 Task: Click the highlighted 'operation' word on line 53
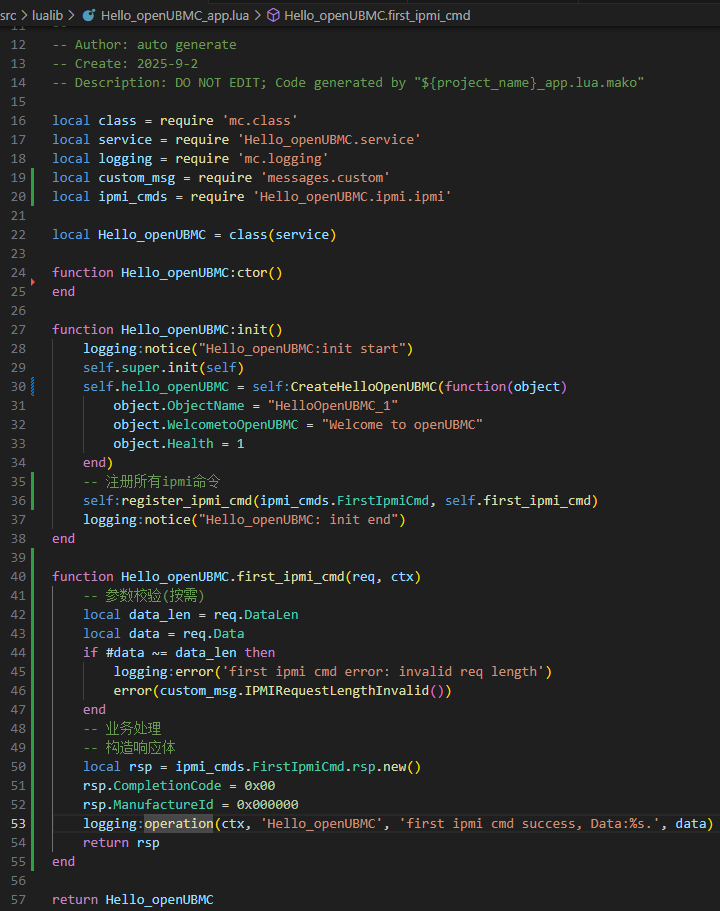(x=179, y=823)
